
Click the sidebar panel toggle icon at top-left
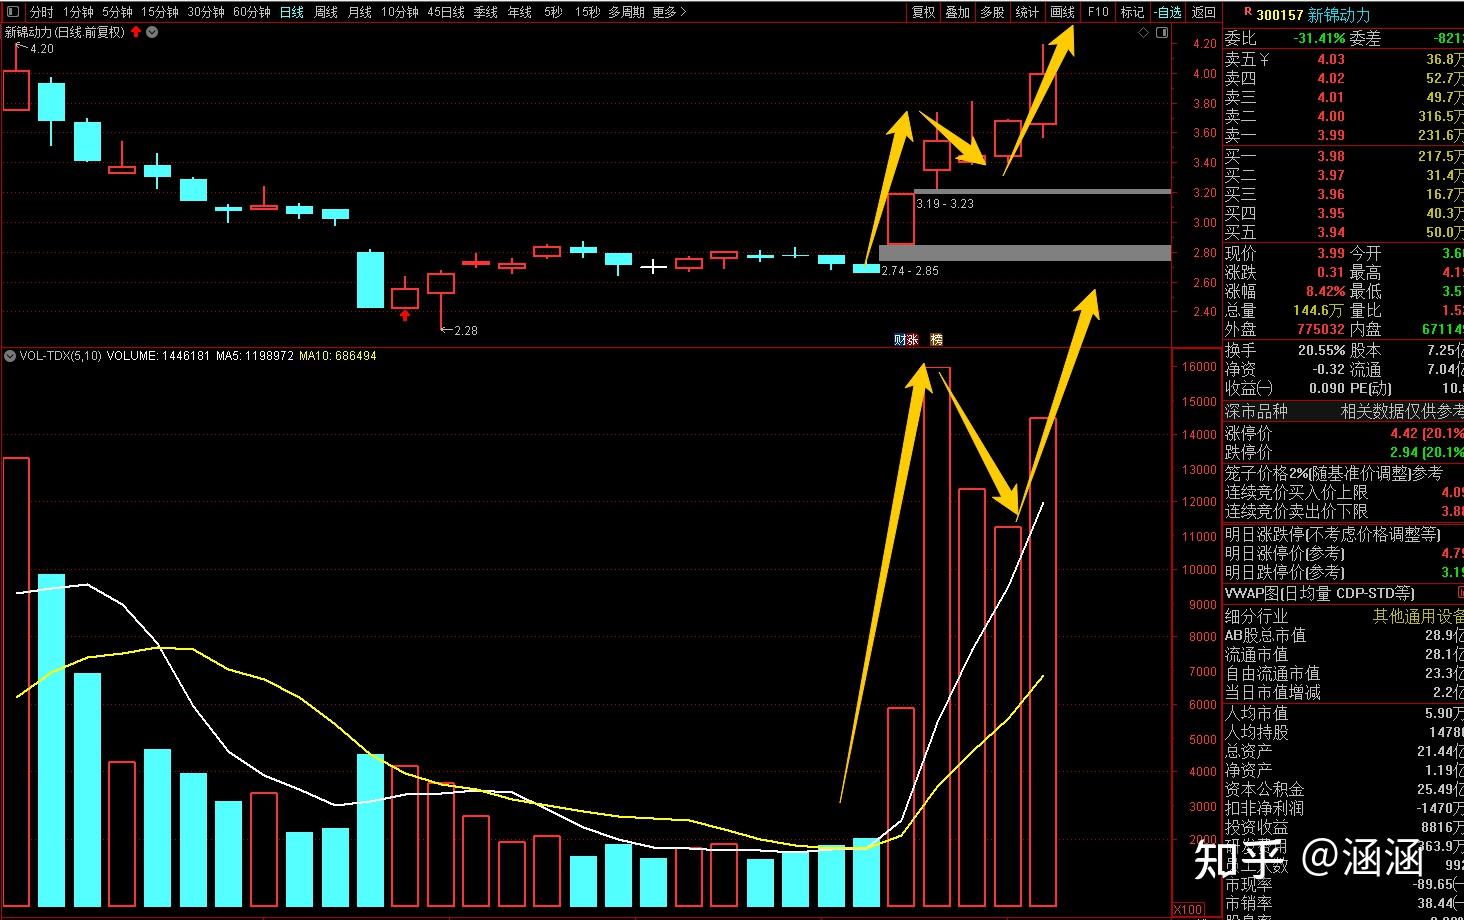coord(14,12)
